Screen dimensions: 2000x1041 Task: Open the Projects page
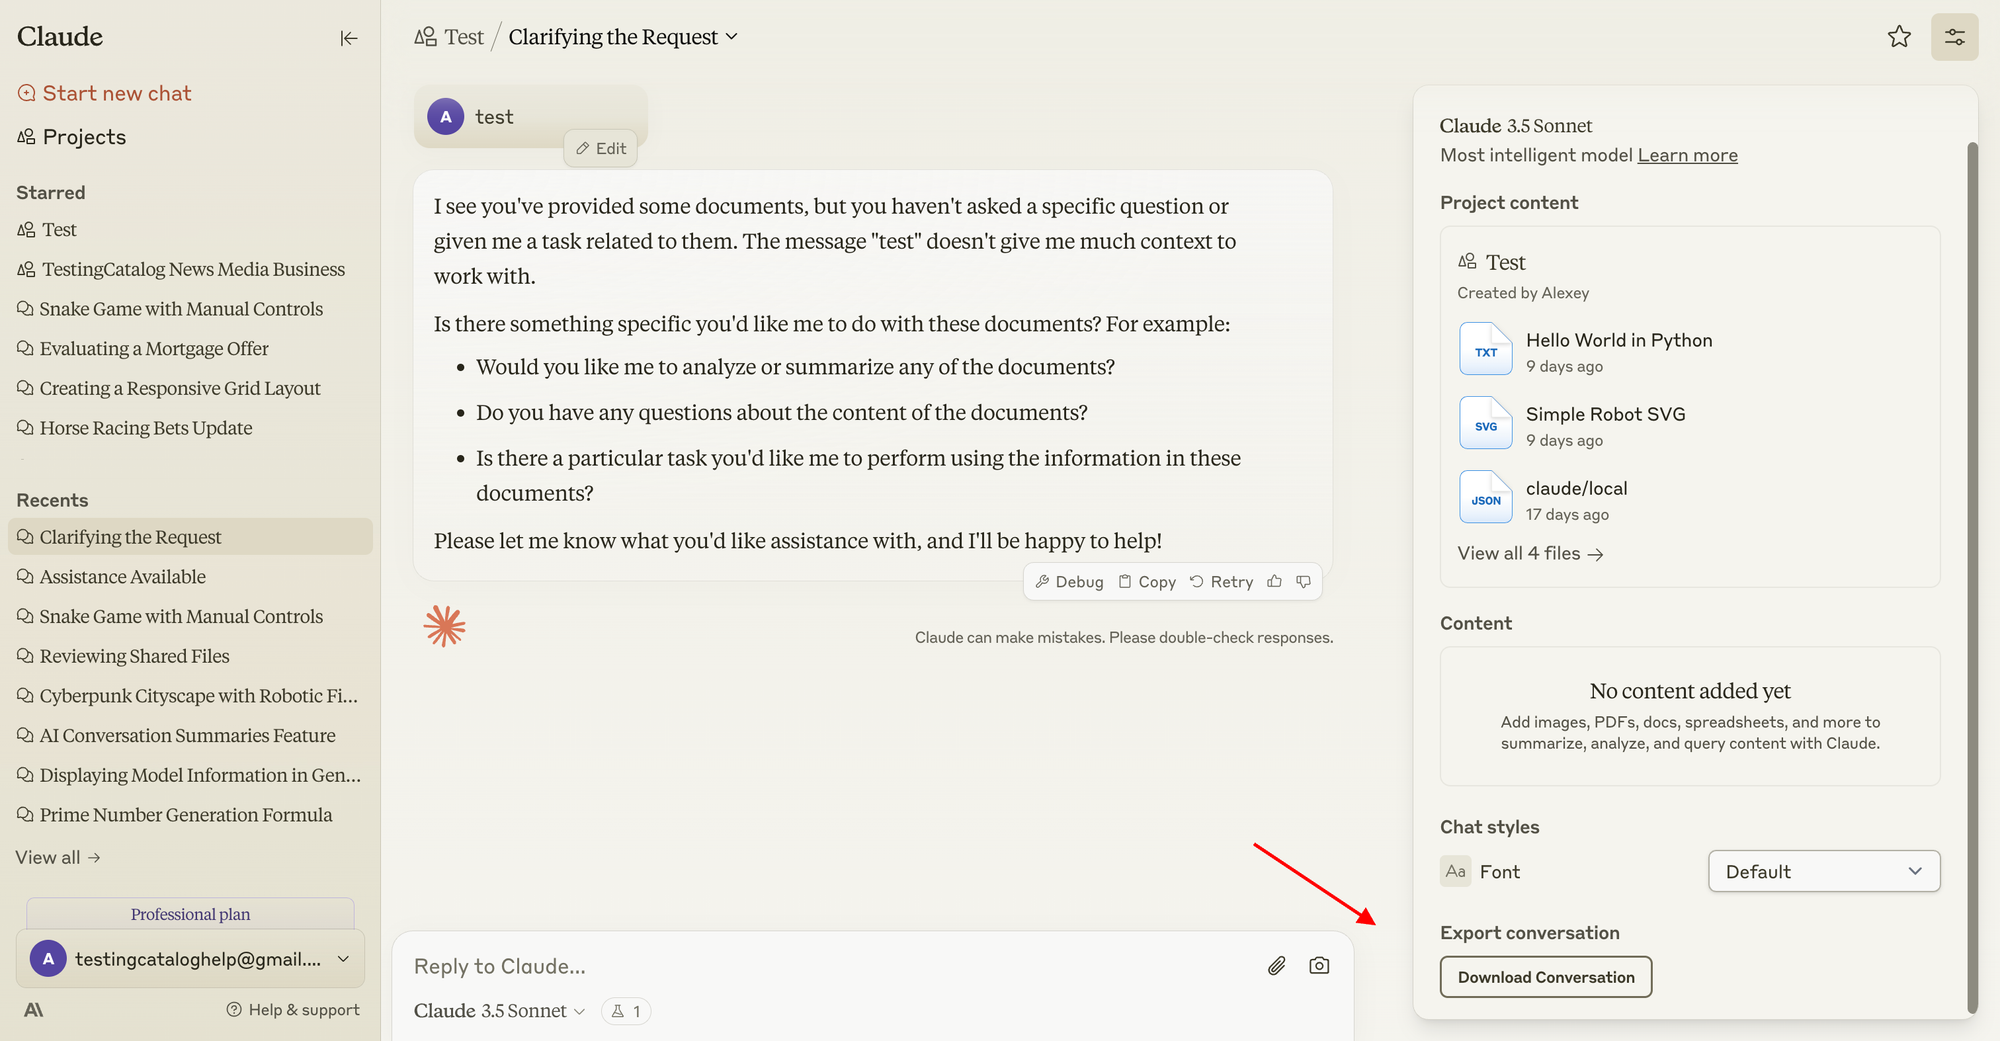click(x=72, y=137)
